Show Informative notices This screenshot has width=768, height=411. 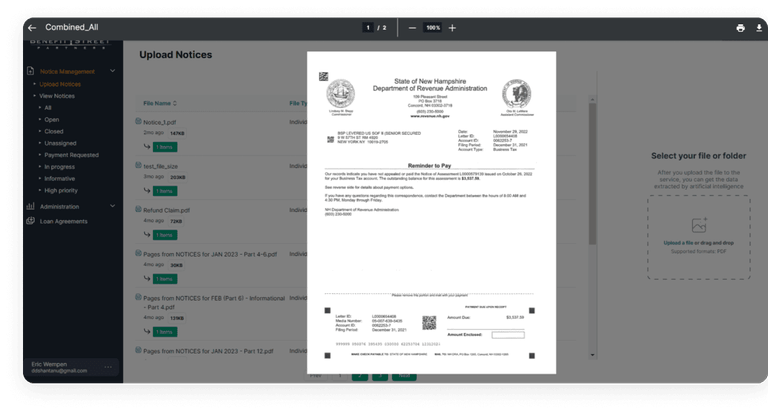click(x=60, y=178)
